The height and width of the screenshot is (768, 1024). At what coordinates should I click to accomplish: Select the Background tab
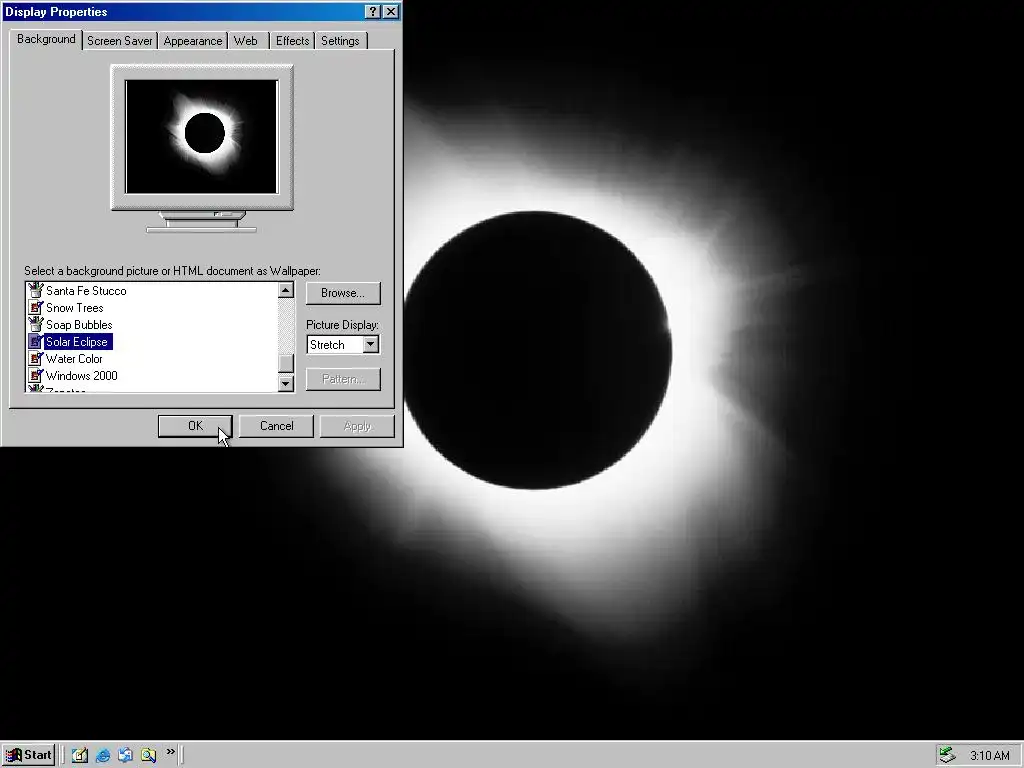[x=46, y=39]
